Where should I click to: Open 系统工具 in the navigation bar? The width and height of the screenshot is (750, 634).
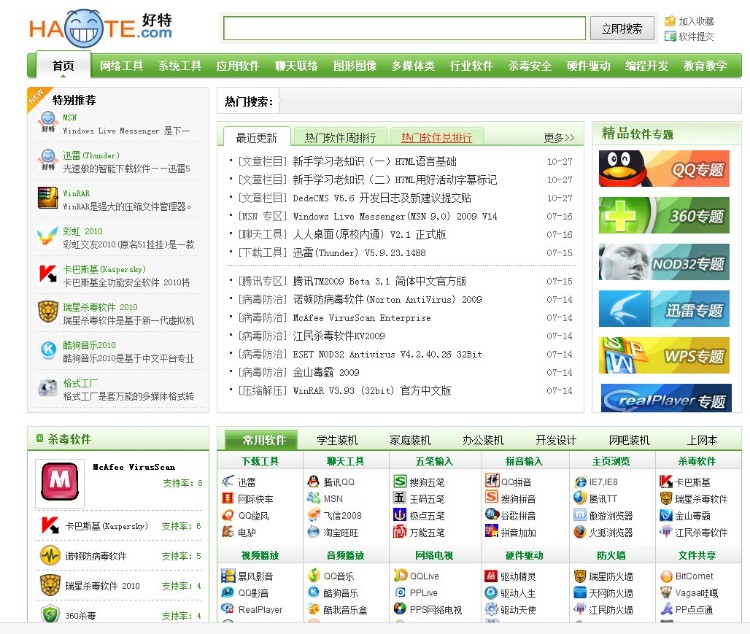[x=180, y=66]
